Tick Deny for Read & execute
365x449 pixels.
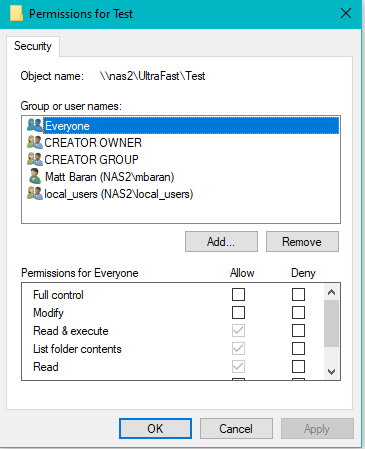click(x=298, y=331)
